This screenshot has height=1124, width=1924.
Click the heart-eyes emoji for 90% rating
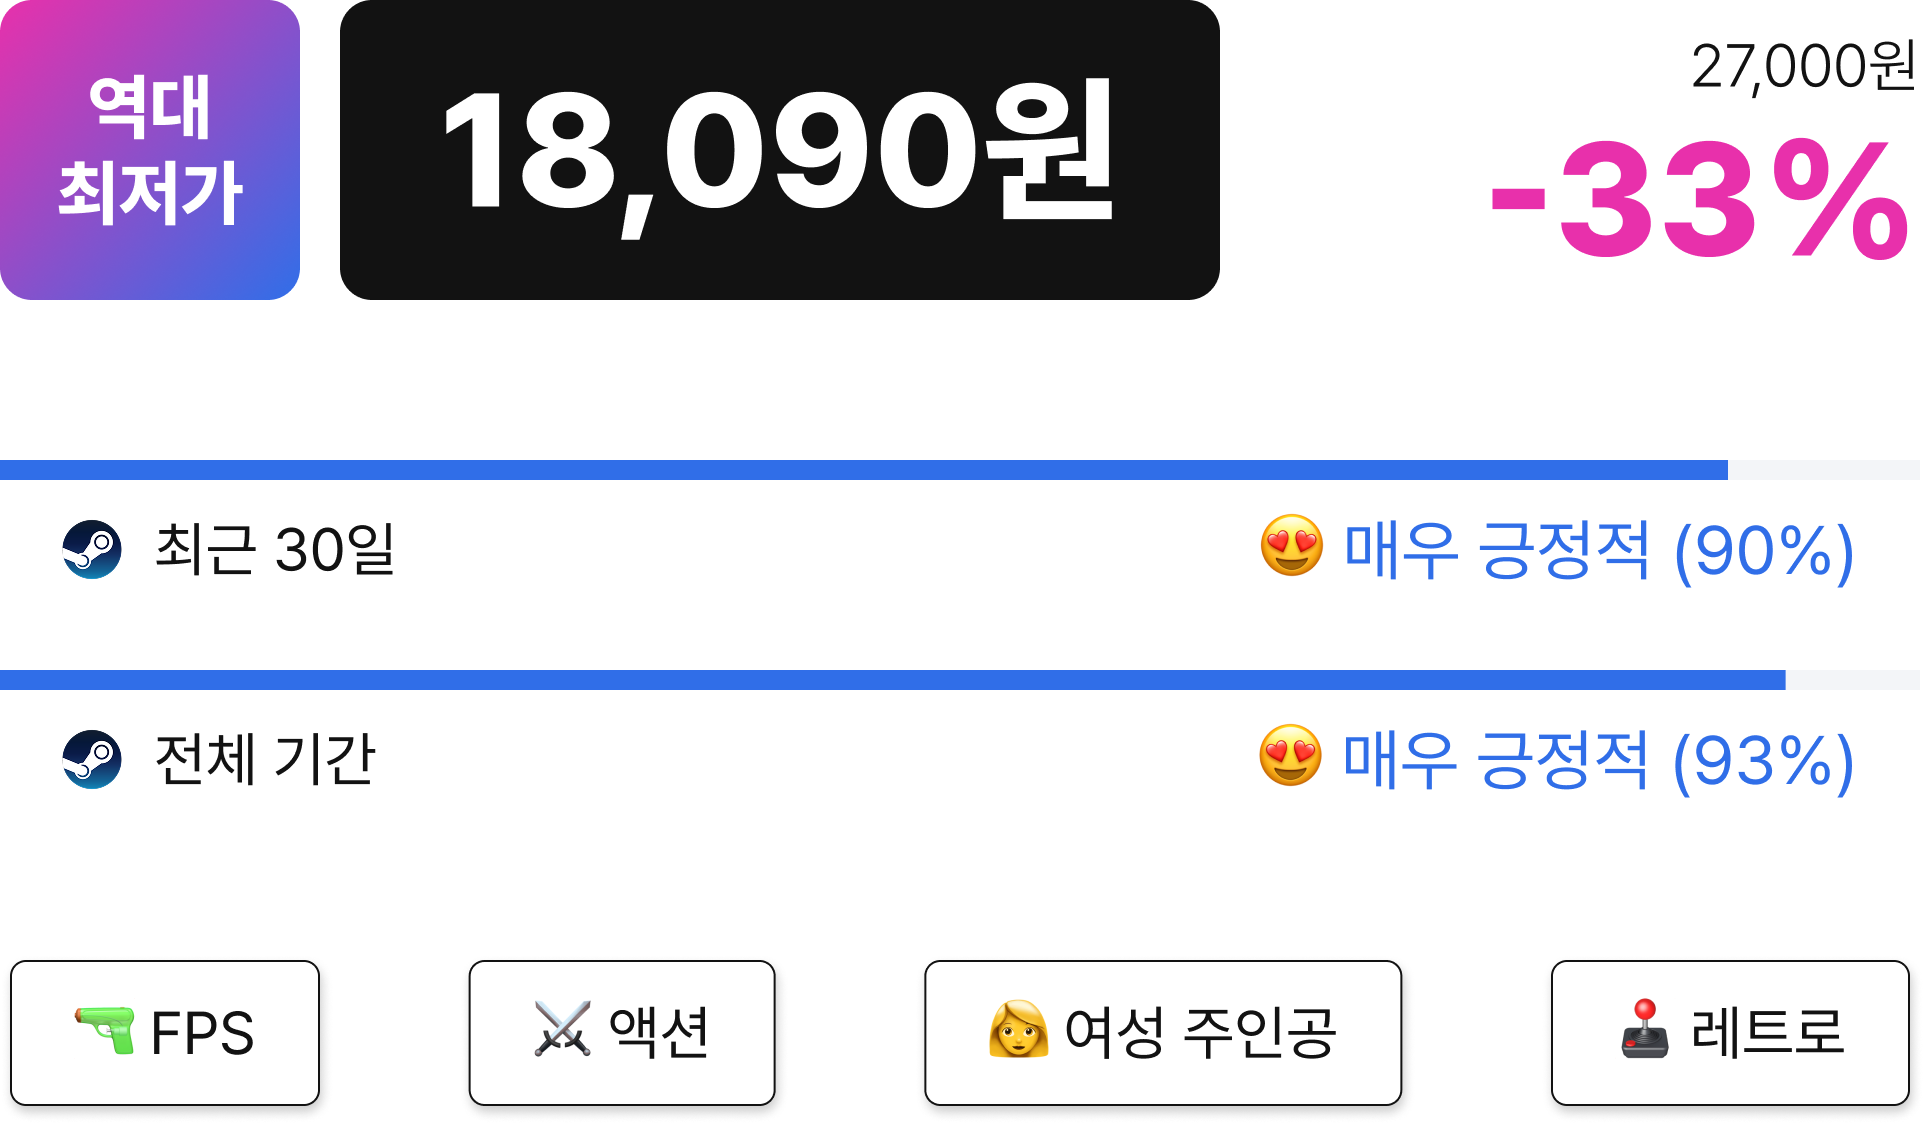pyautogui.click(x=1291, y=546)
